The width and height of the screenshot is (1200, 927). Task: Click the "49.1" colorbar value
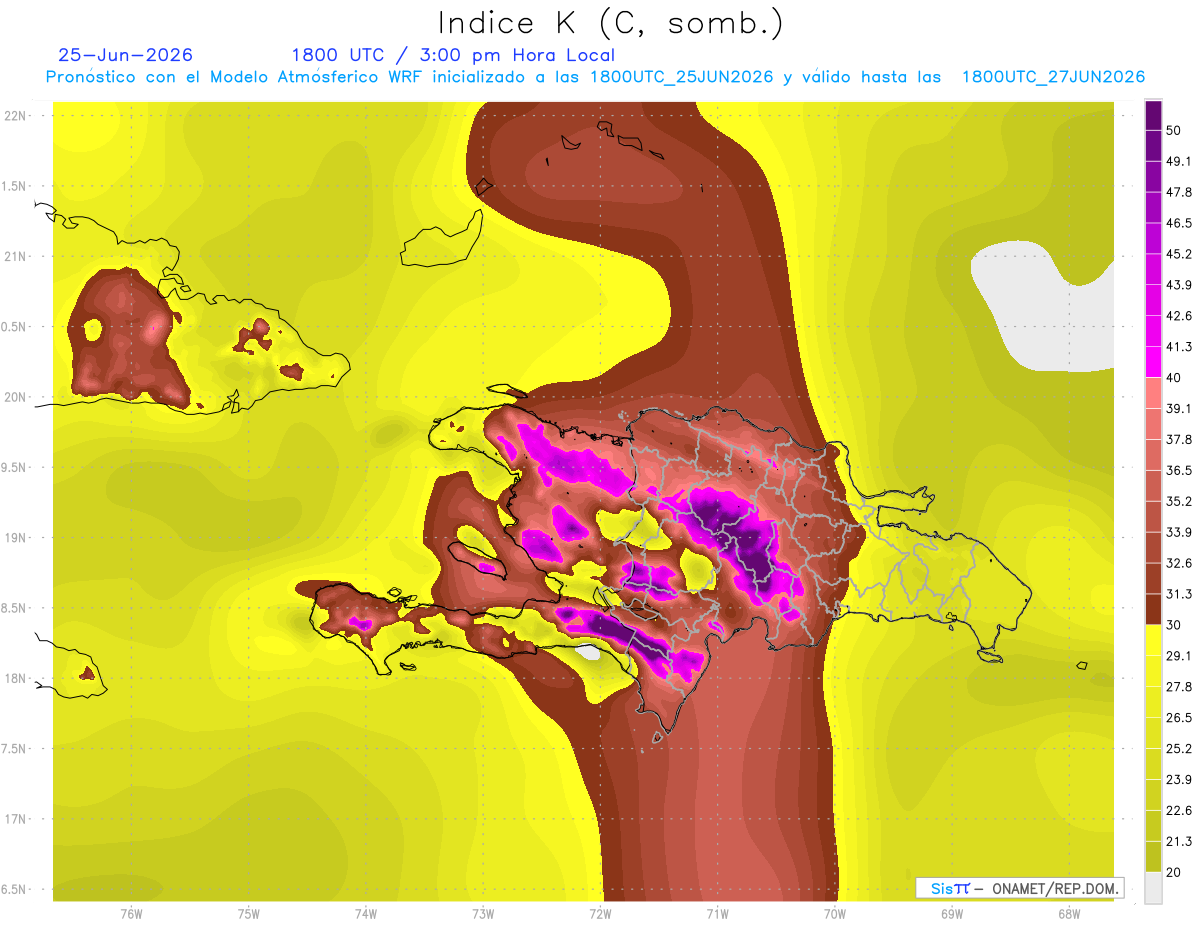coord(1179,161)
